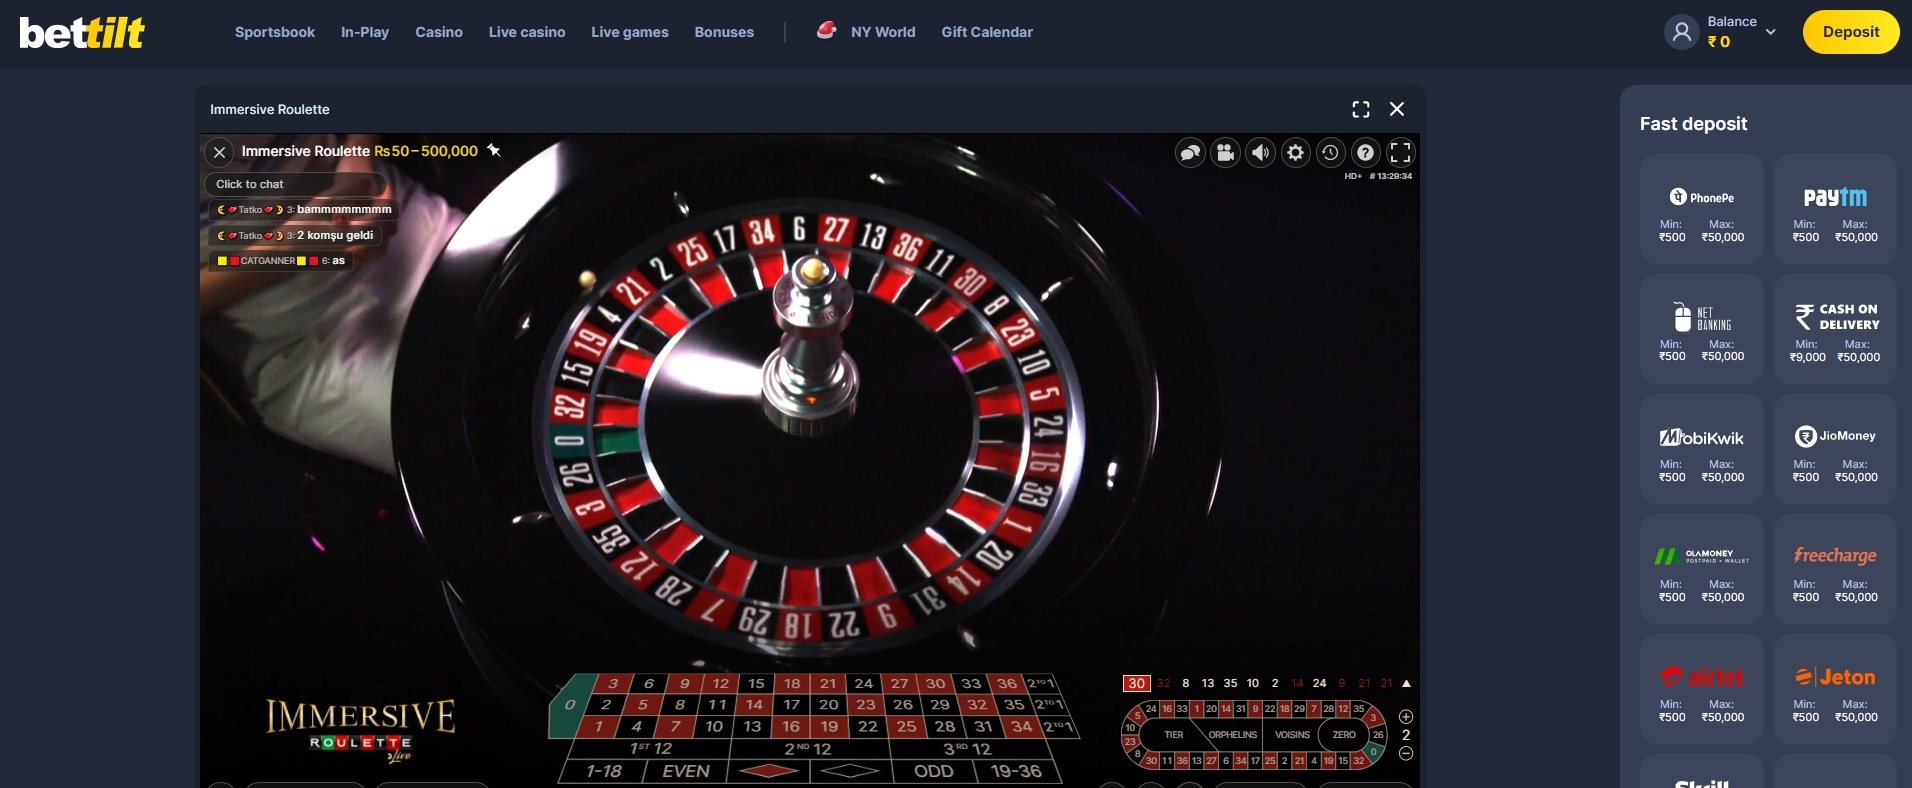Bet on ODD

point(933,771)
